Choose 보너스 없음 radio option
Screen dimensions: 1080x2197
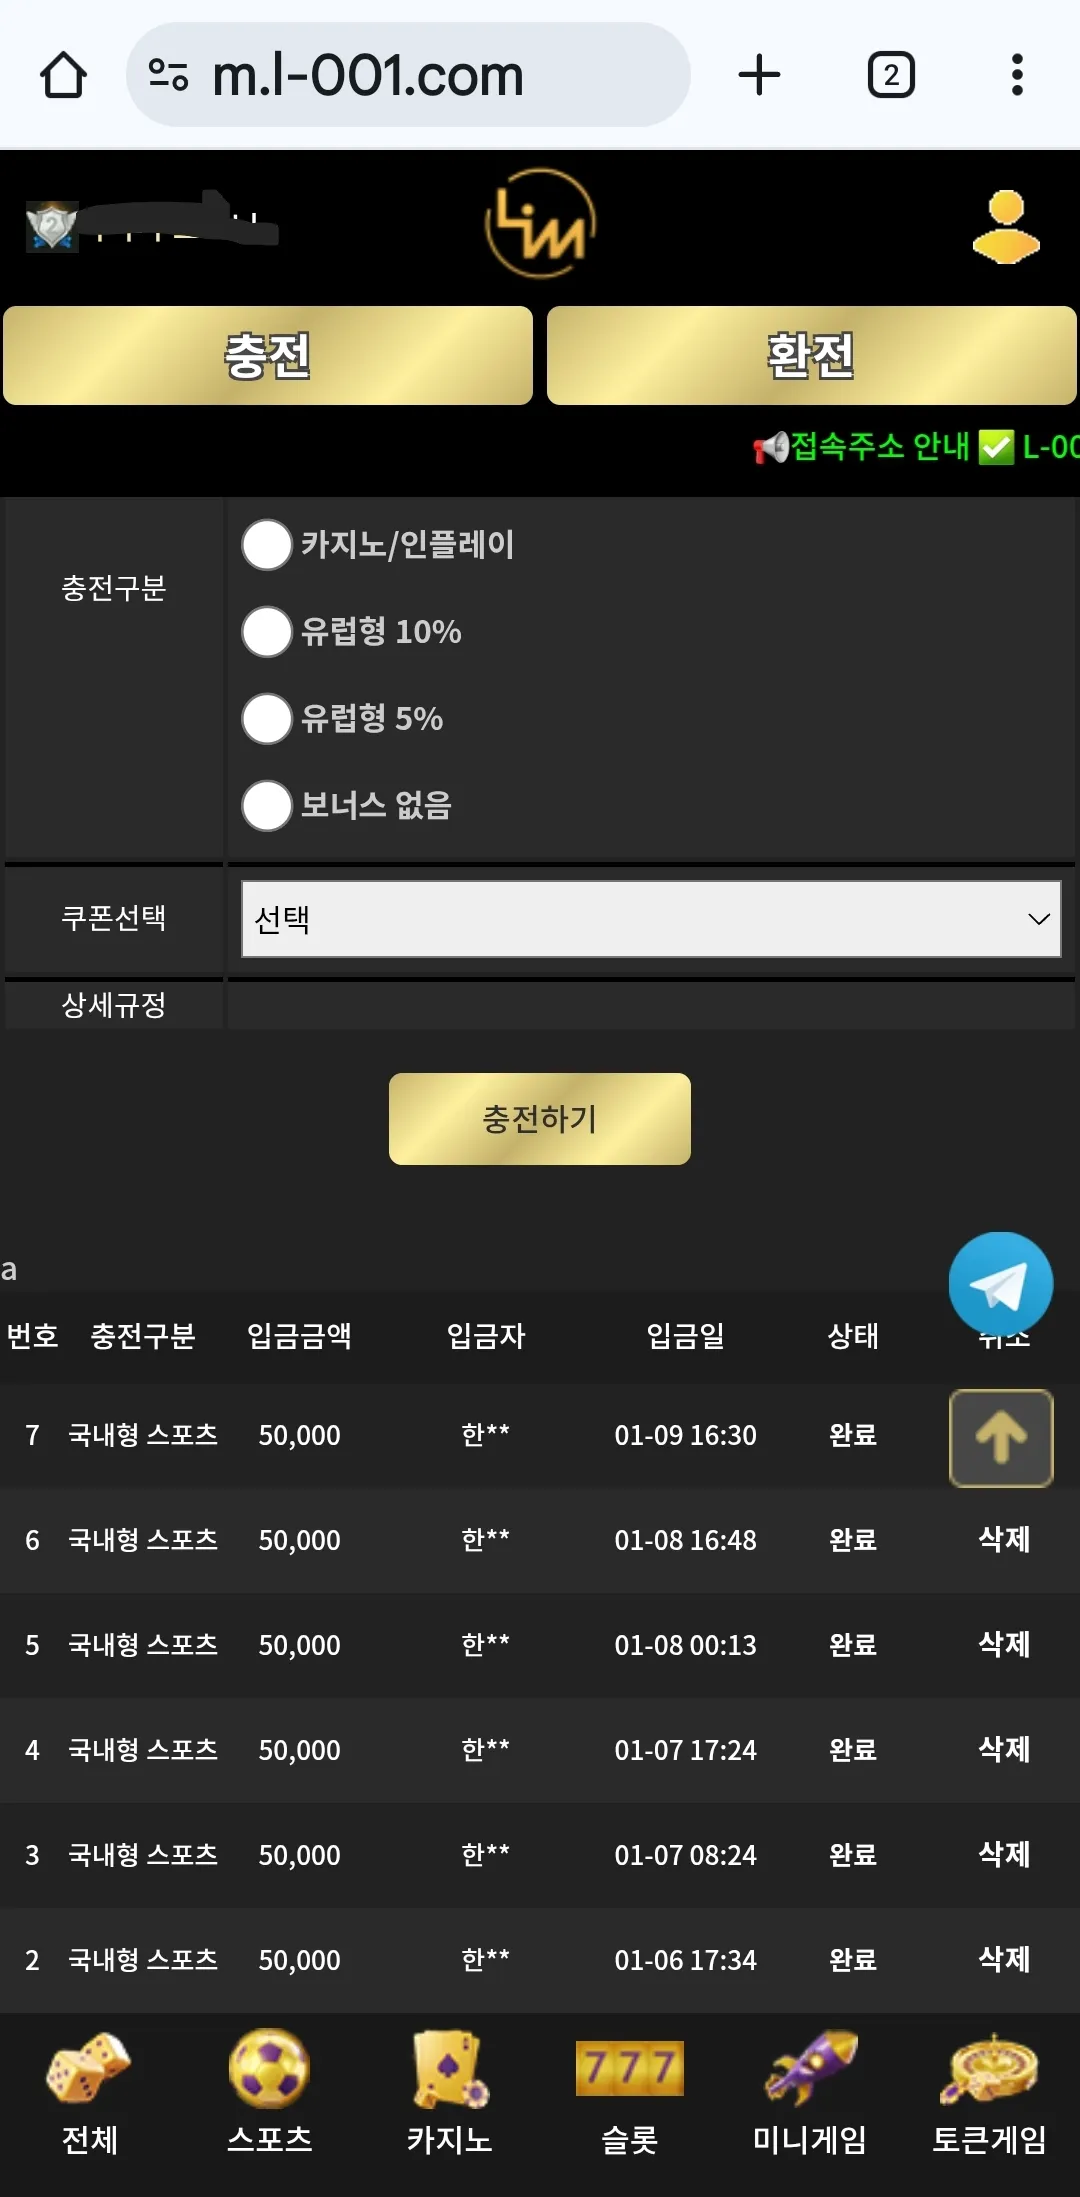tap(267, 806)
